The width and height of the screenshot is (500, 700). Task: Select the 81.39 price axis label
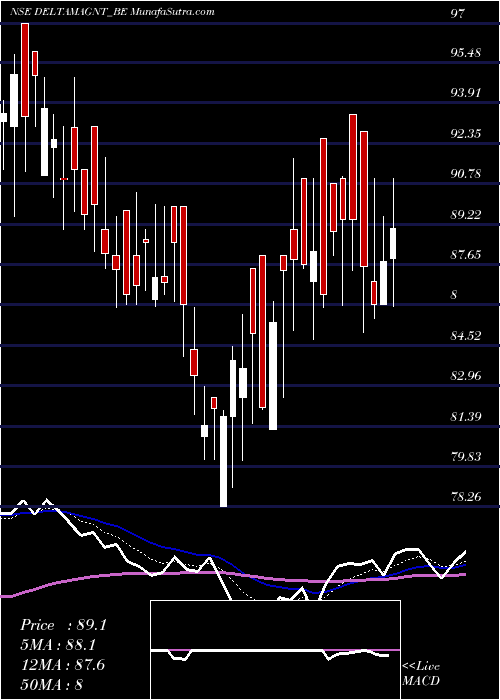tap(466, 417)
